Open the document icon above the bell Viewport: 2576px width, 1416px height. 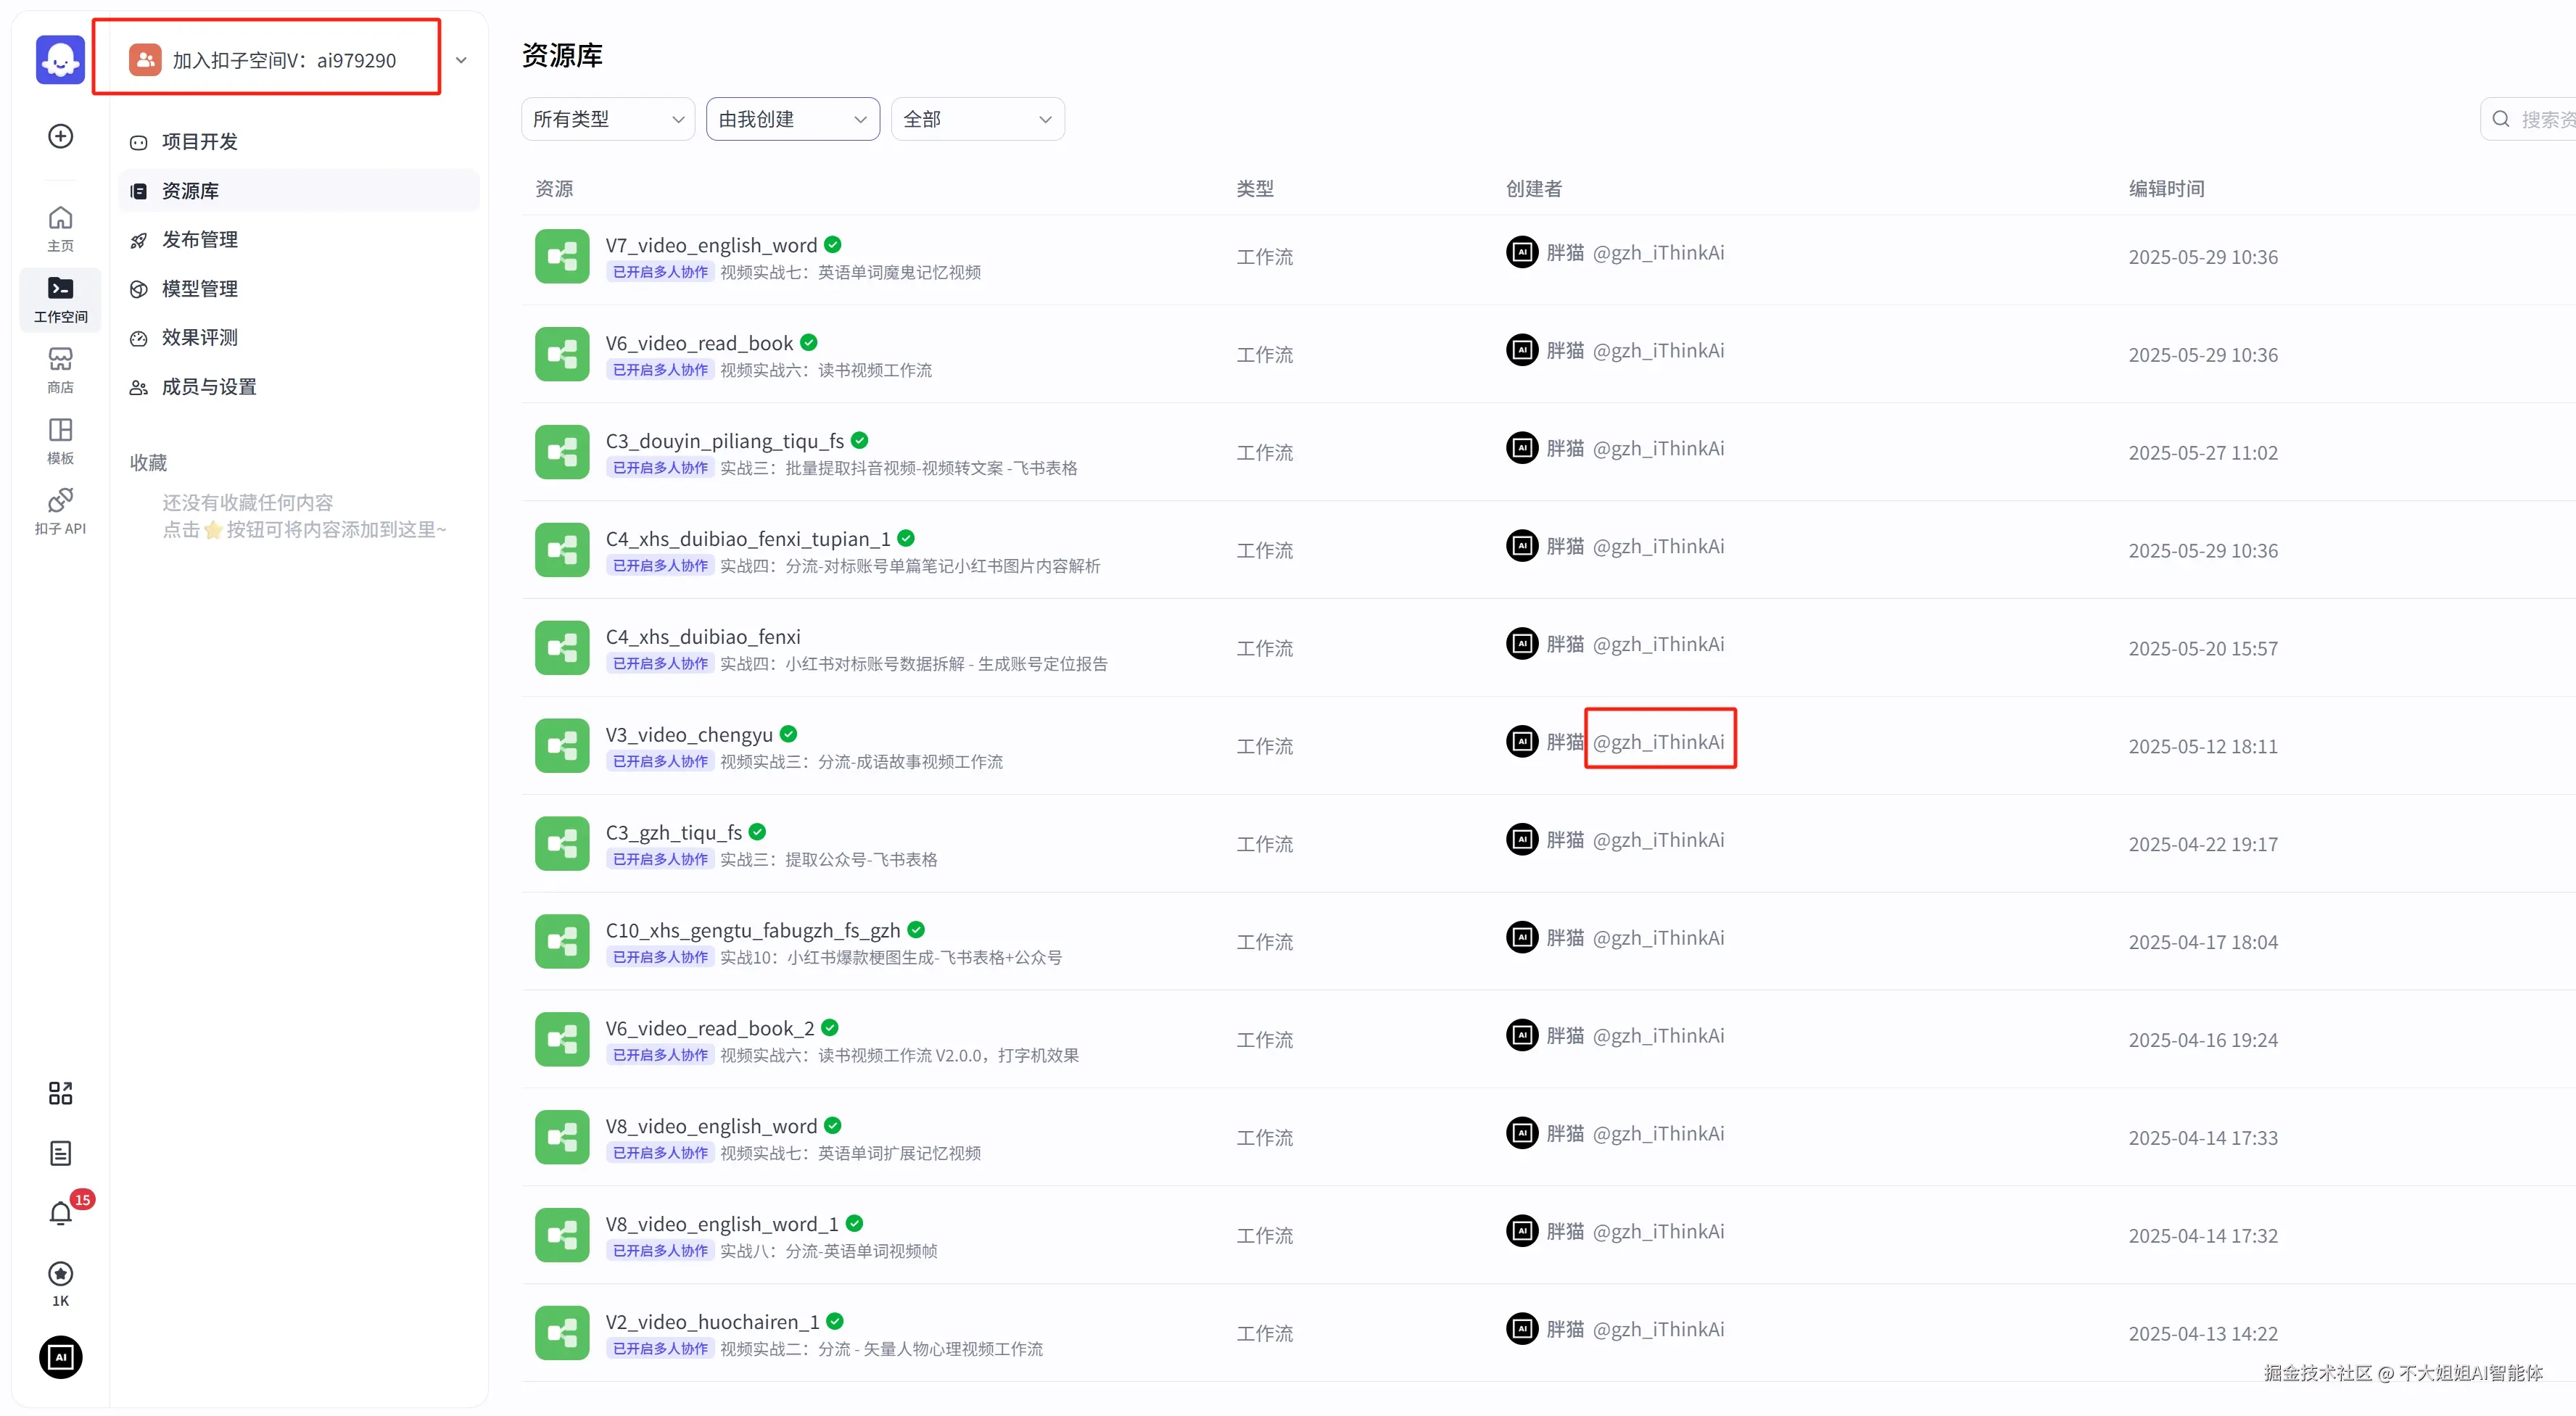pos(60,1153)
